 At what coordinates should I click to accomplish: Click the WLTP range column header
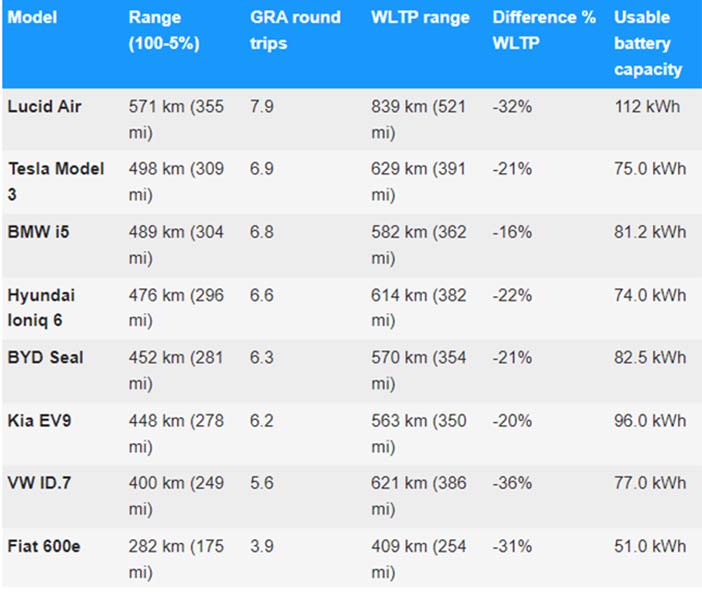click(x=420, y=17)
